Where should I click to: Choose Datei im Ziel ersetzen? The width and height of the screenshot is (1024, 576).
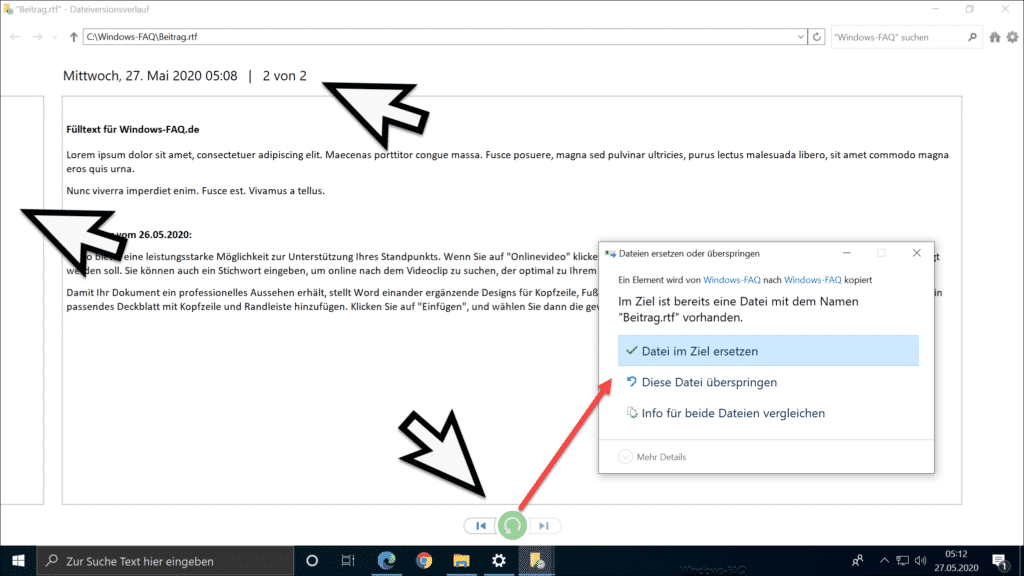click(x=768, y=351)
